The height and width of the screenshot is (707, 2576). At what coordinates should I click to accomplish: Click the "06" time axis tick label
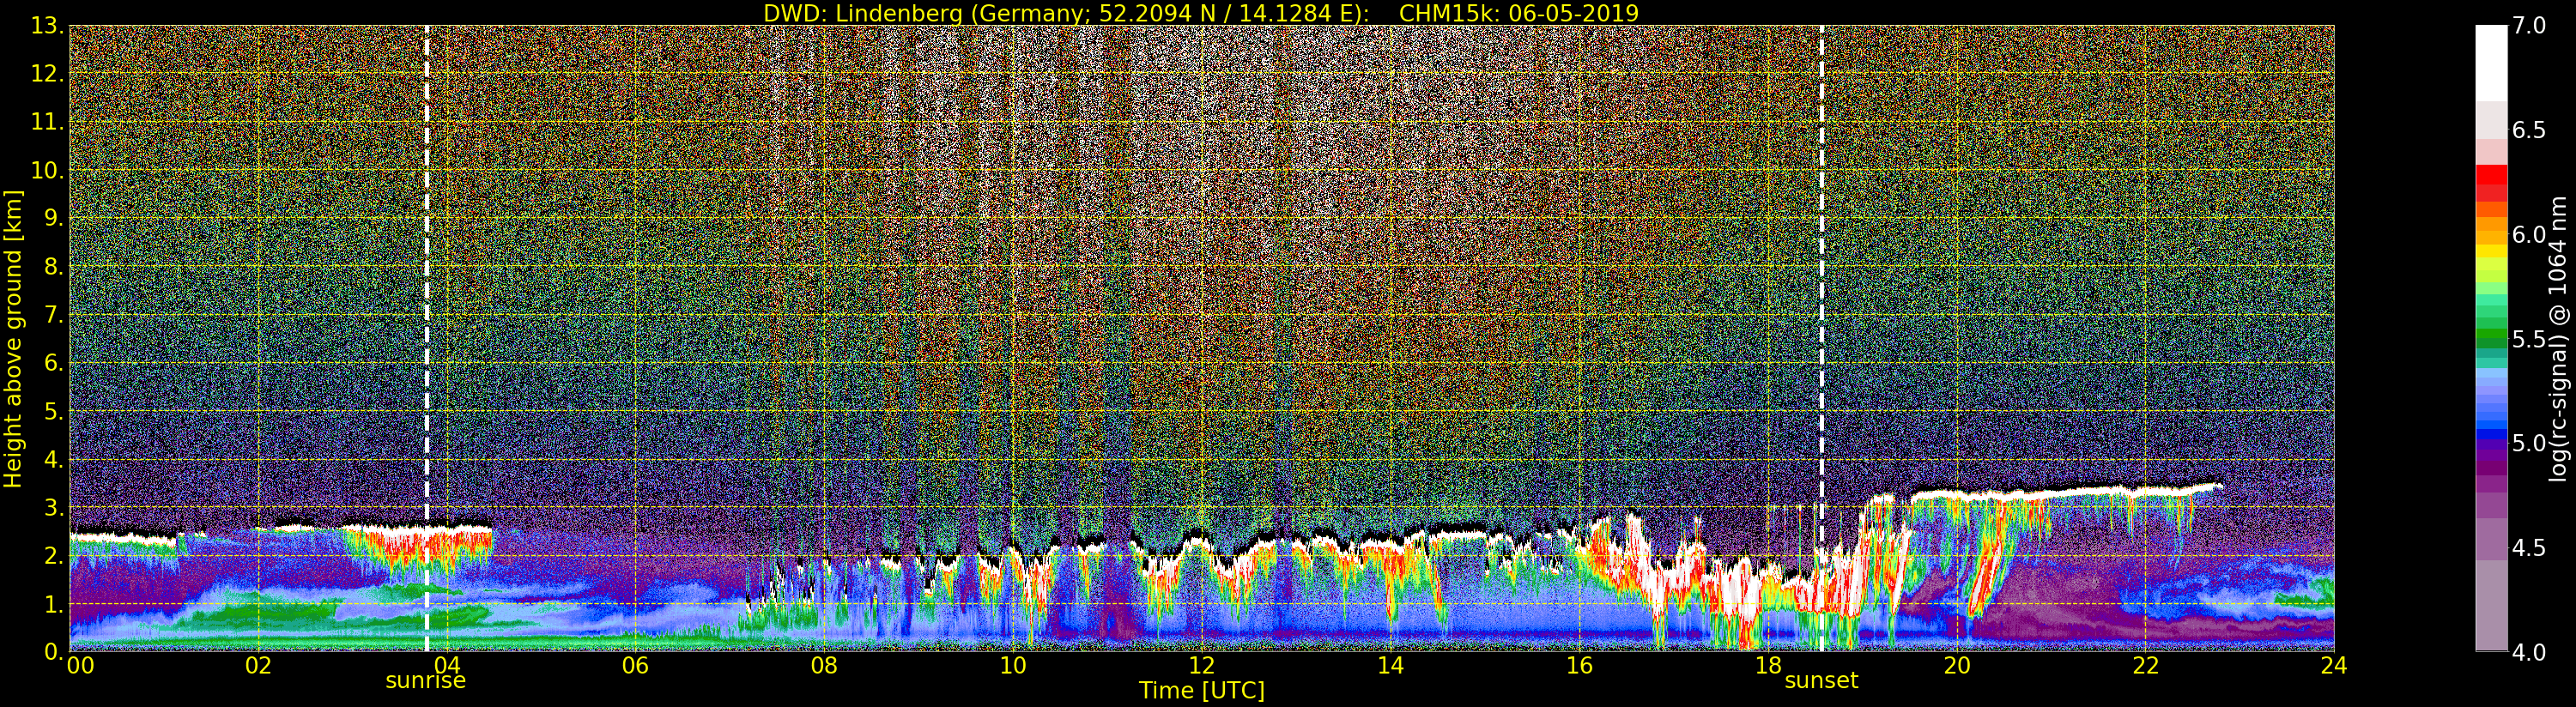click(x=635, y=666)
